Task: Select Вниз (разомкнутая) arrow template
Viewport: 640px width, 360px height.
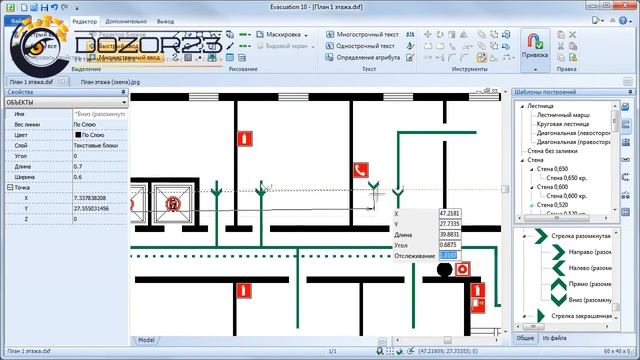Action: click(580, 300)
